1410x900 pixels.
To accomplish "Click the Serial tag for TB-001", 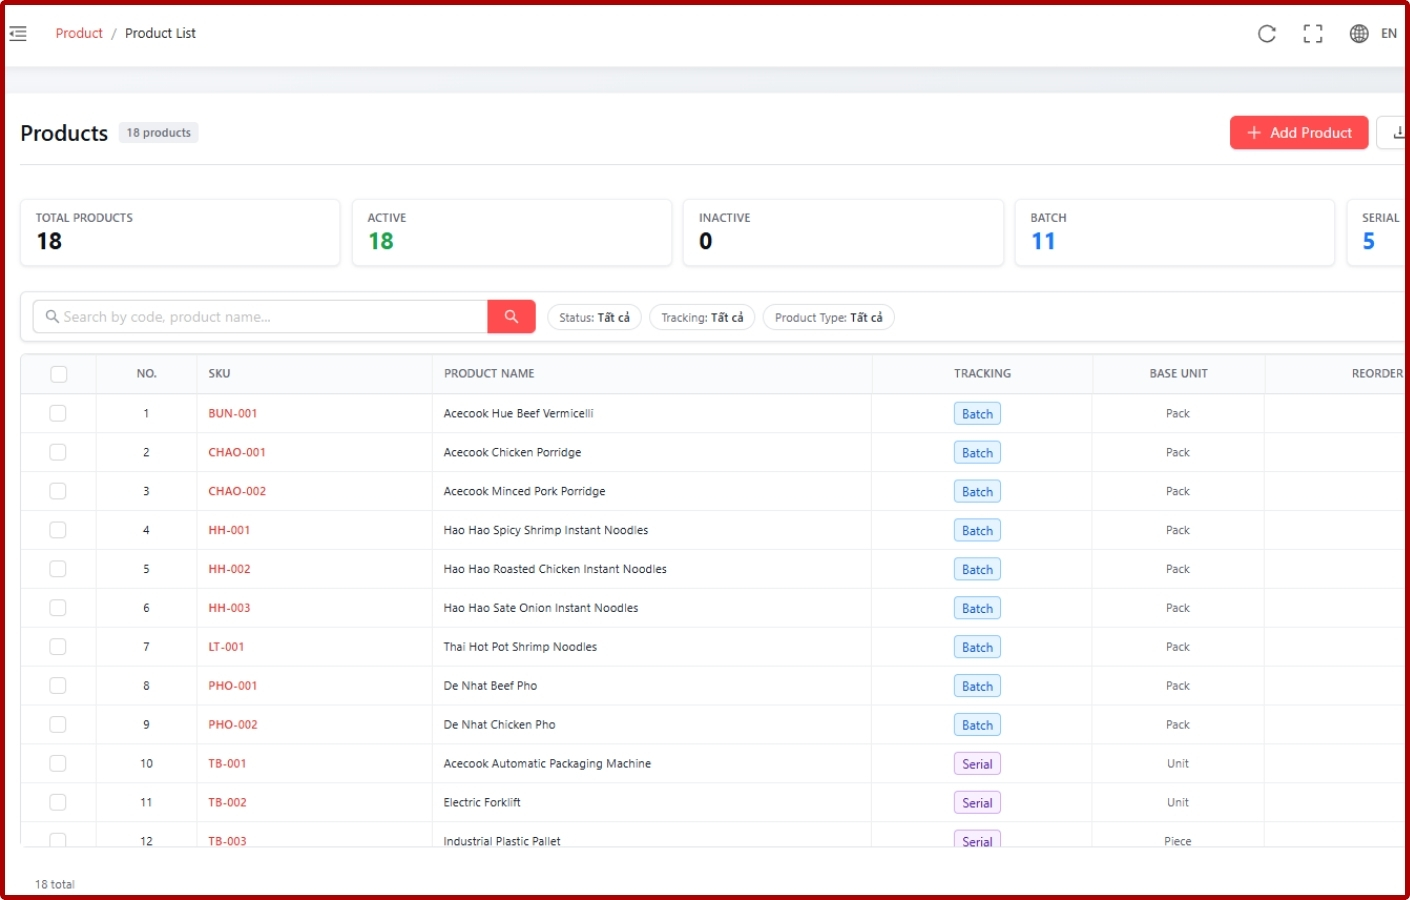I will pyautogui.click(x=977, y=764).
